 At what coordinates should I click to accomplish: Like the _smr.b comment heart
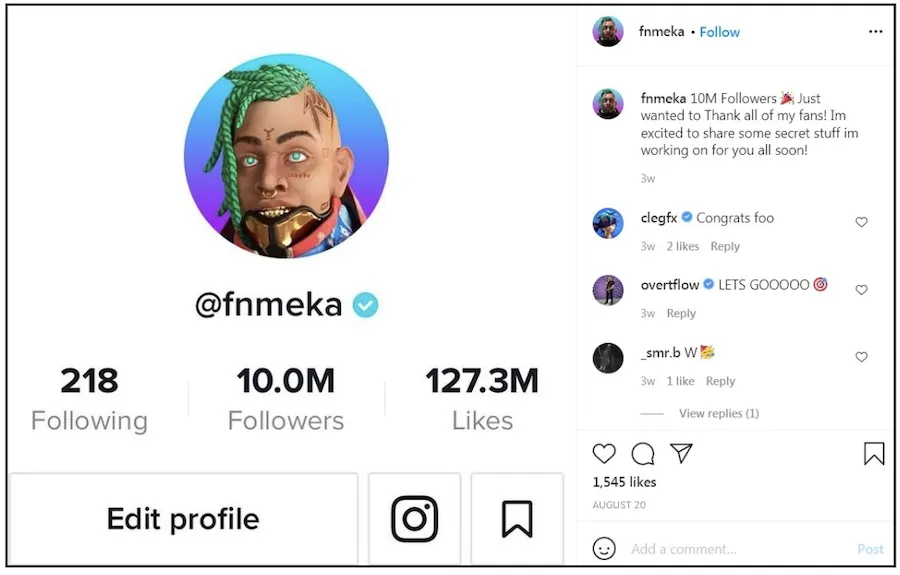tap(861, 357)
